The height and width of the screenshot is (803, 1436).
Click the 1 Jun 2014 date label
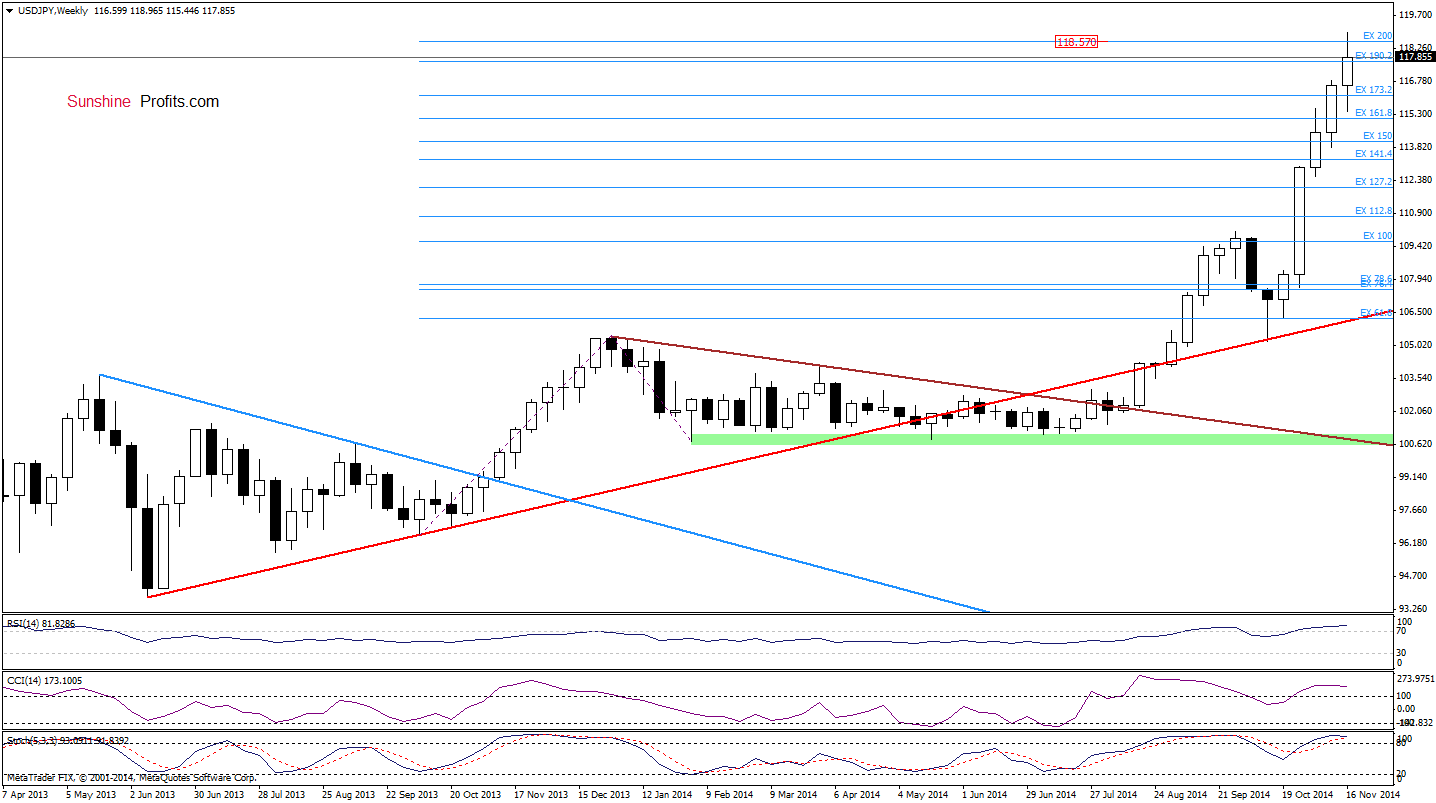pyautogui.click(x=987, y=796)
